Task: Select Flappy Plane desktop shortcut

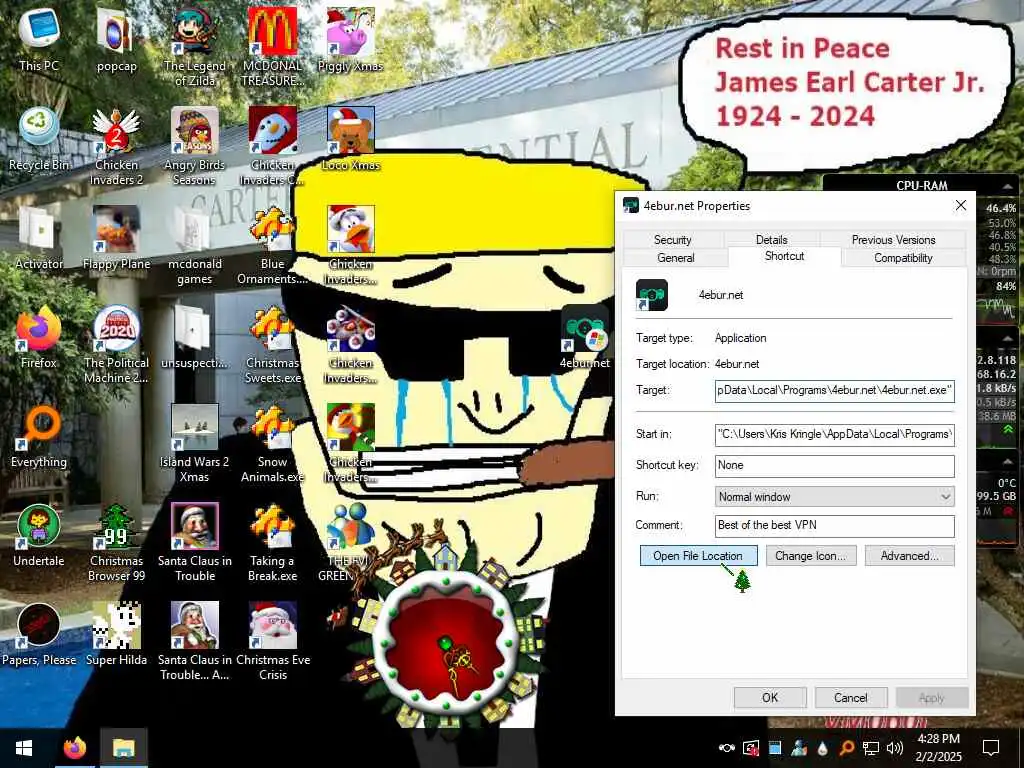Action: click(x=116, y=238)
